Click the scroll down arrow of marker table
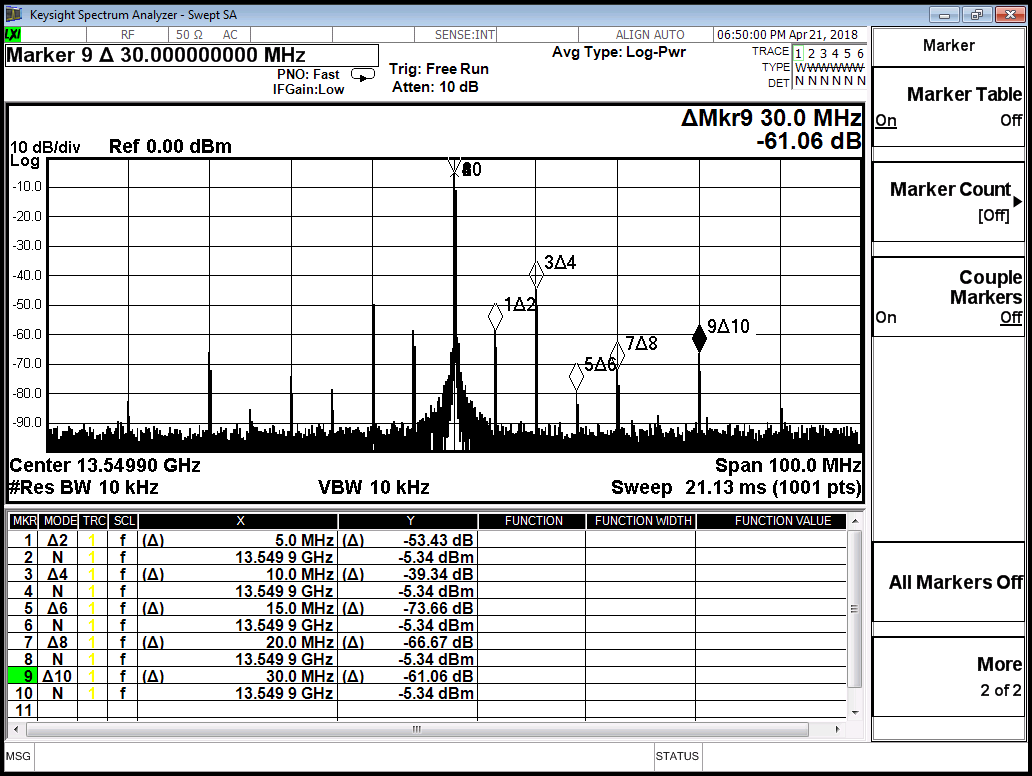The image size is (1032, 776). point(855,712)
